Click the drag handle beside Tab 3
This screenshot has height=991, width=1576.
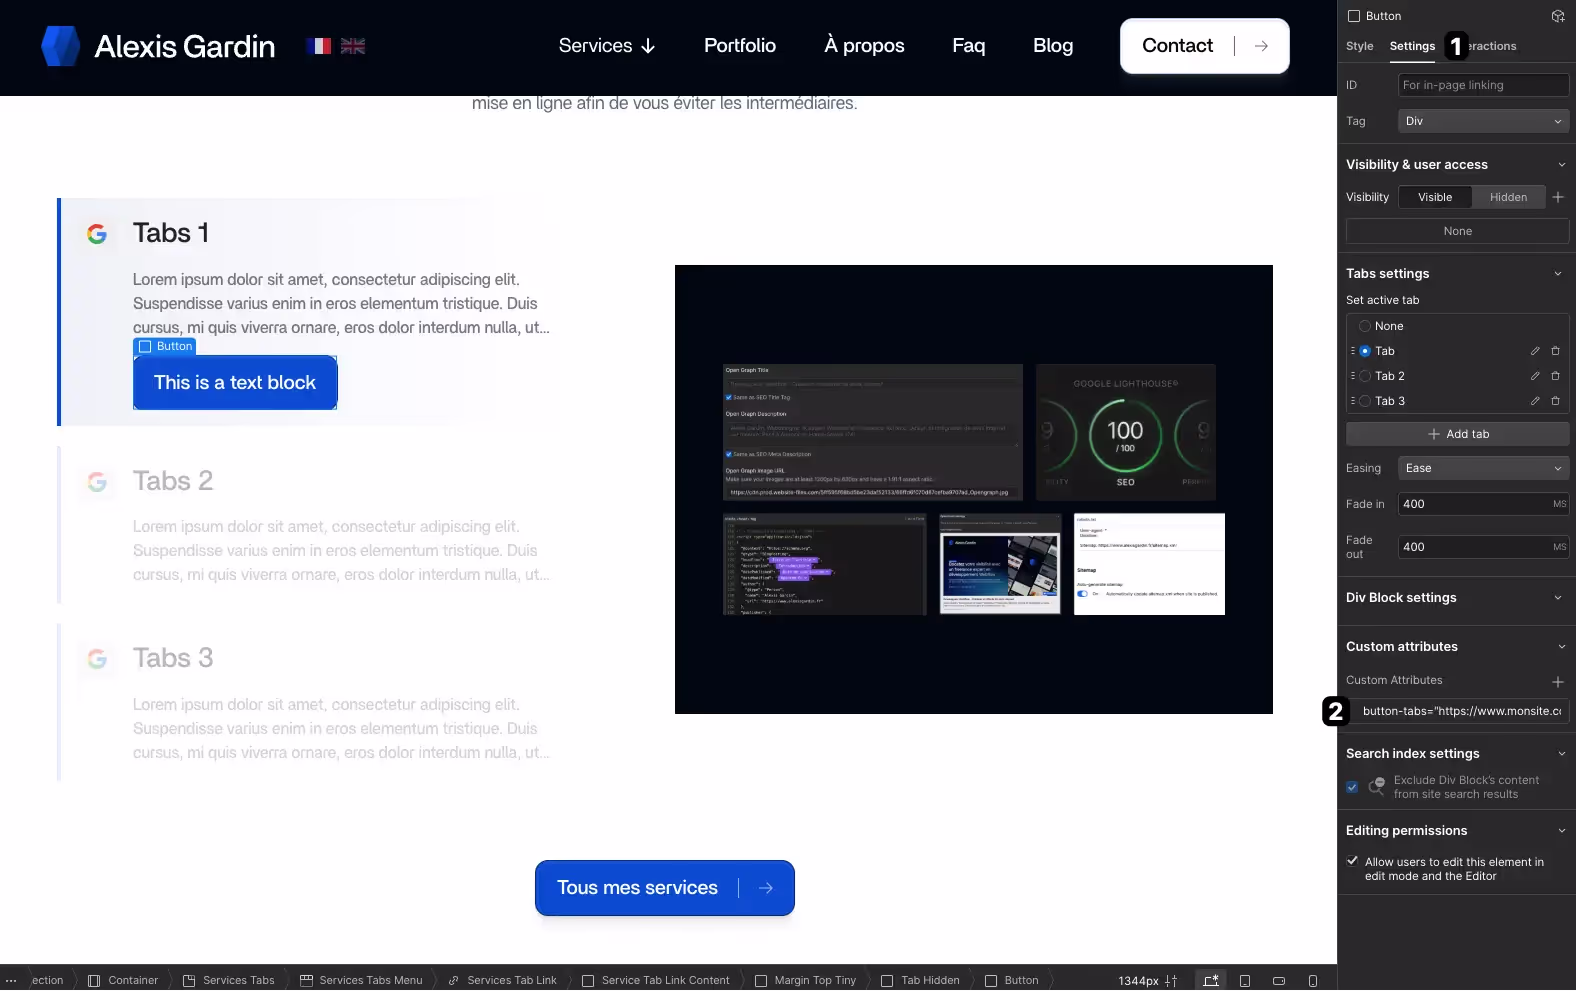(x=1353, y=401)
